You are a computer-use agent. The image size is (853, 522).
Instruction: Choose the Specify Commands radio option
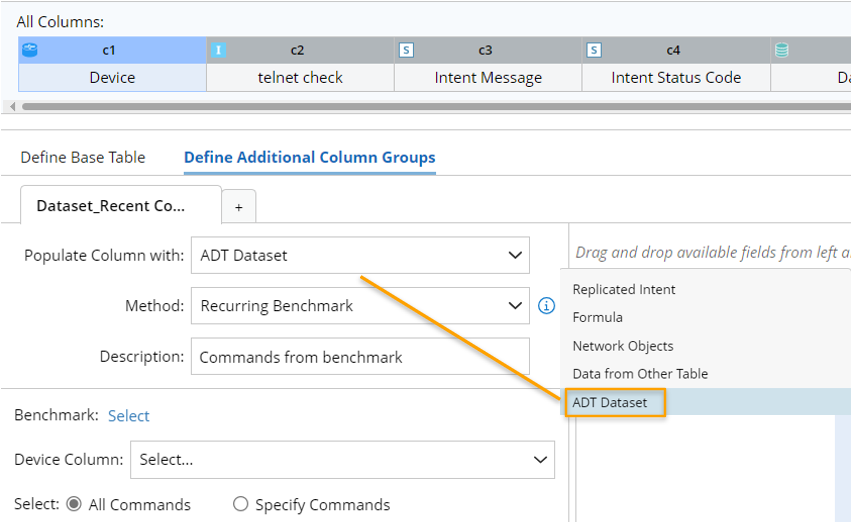point(241,504)
